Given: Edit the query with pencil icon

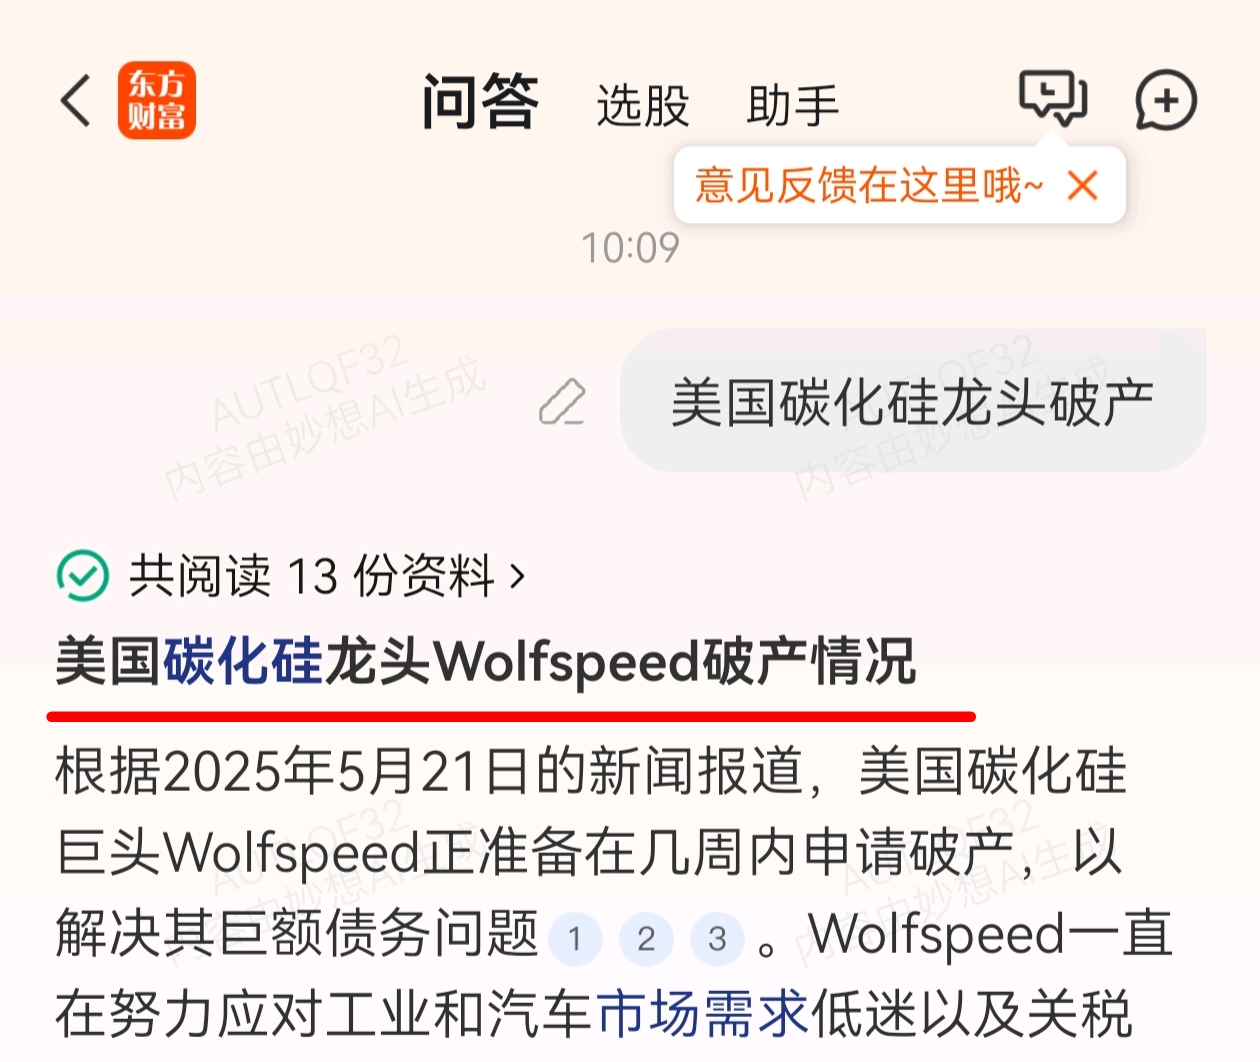Looking at the screenshot, I should pyautogui.click(x=562, y=402).
